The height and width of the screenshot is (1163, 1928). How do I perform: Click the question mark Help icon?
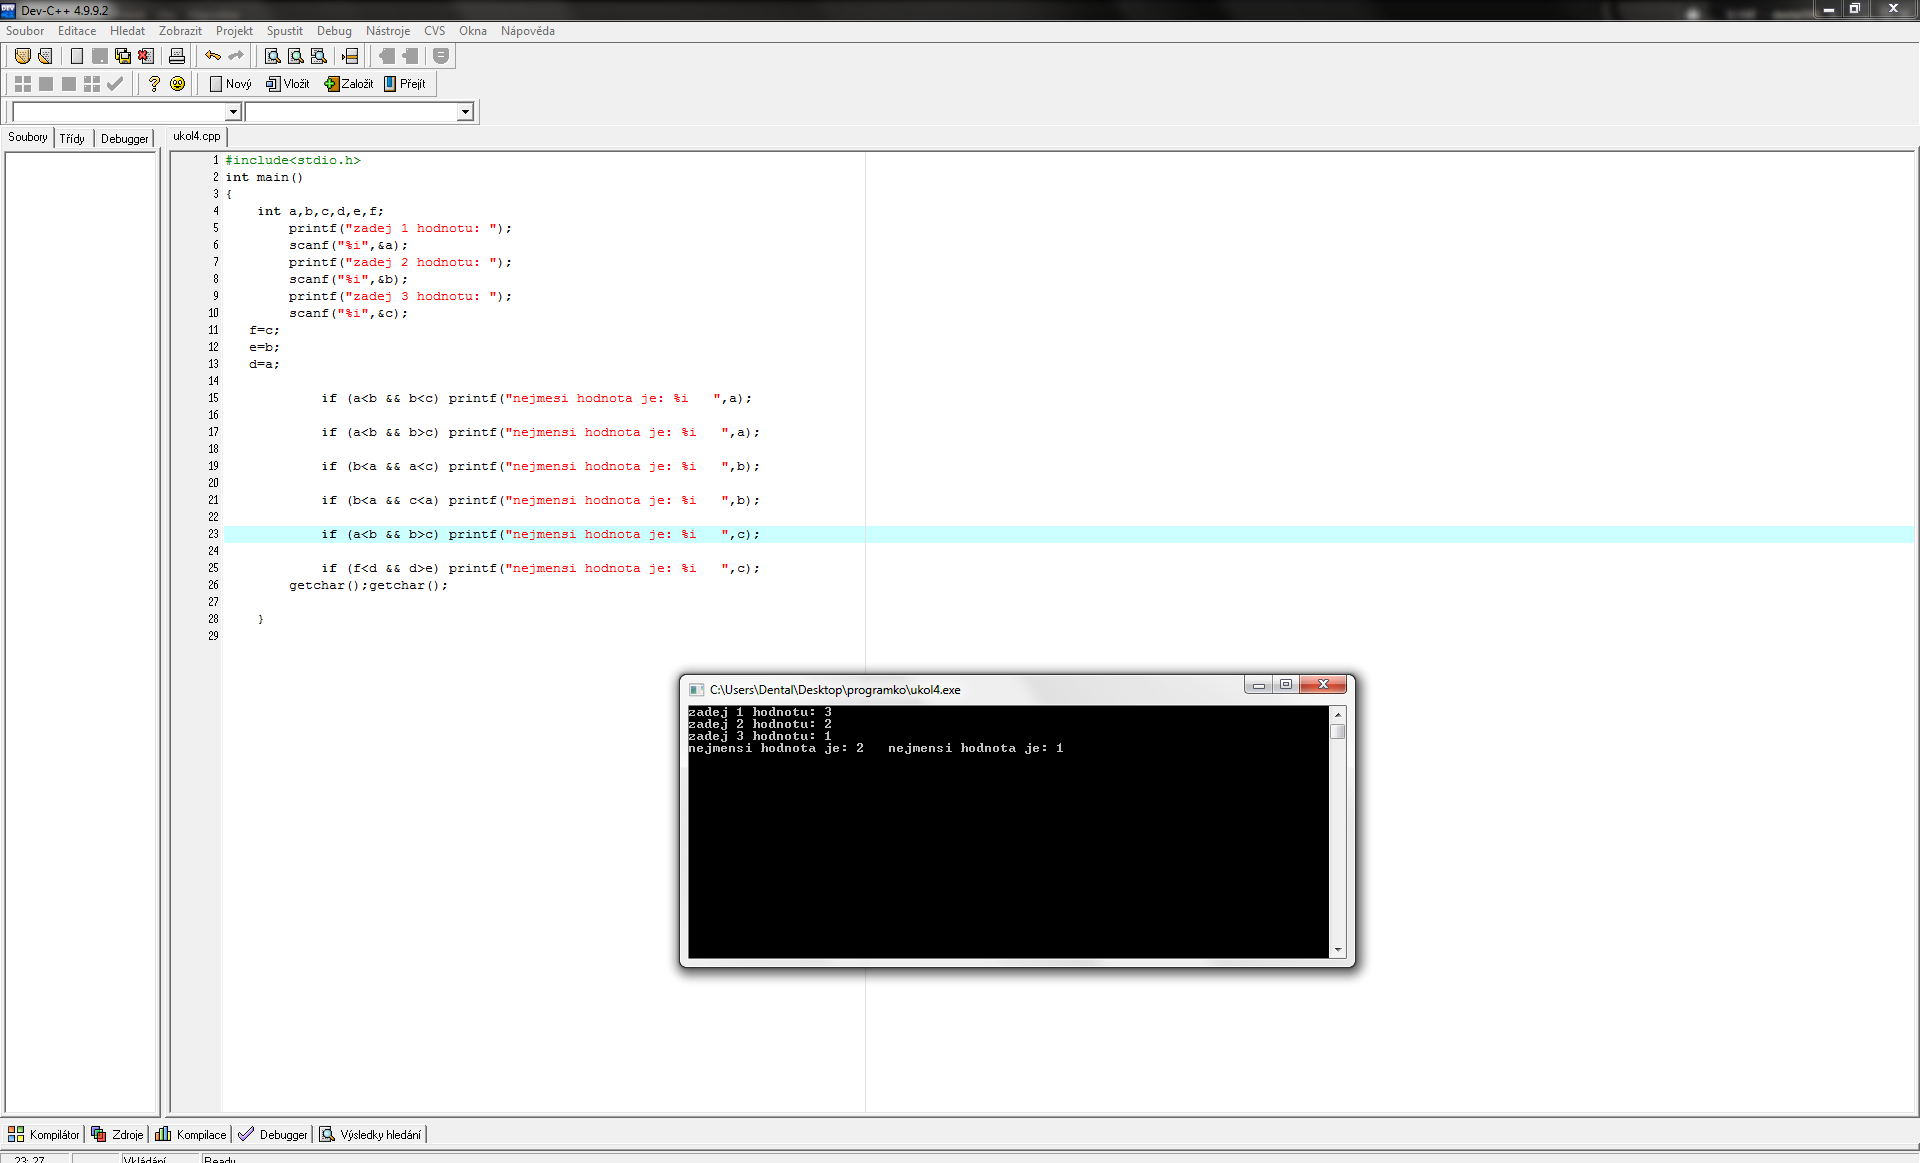coord(154,84)
